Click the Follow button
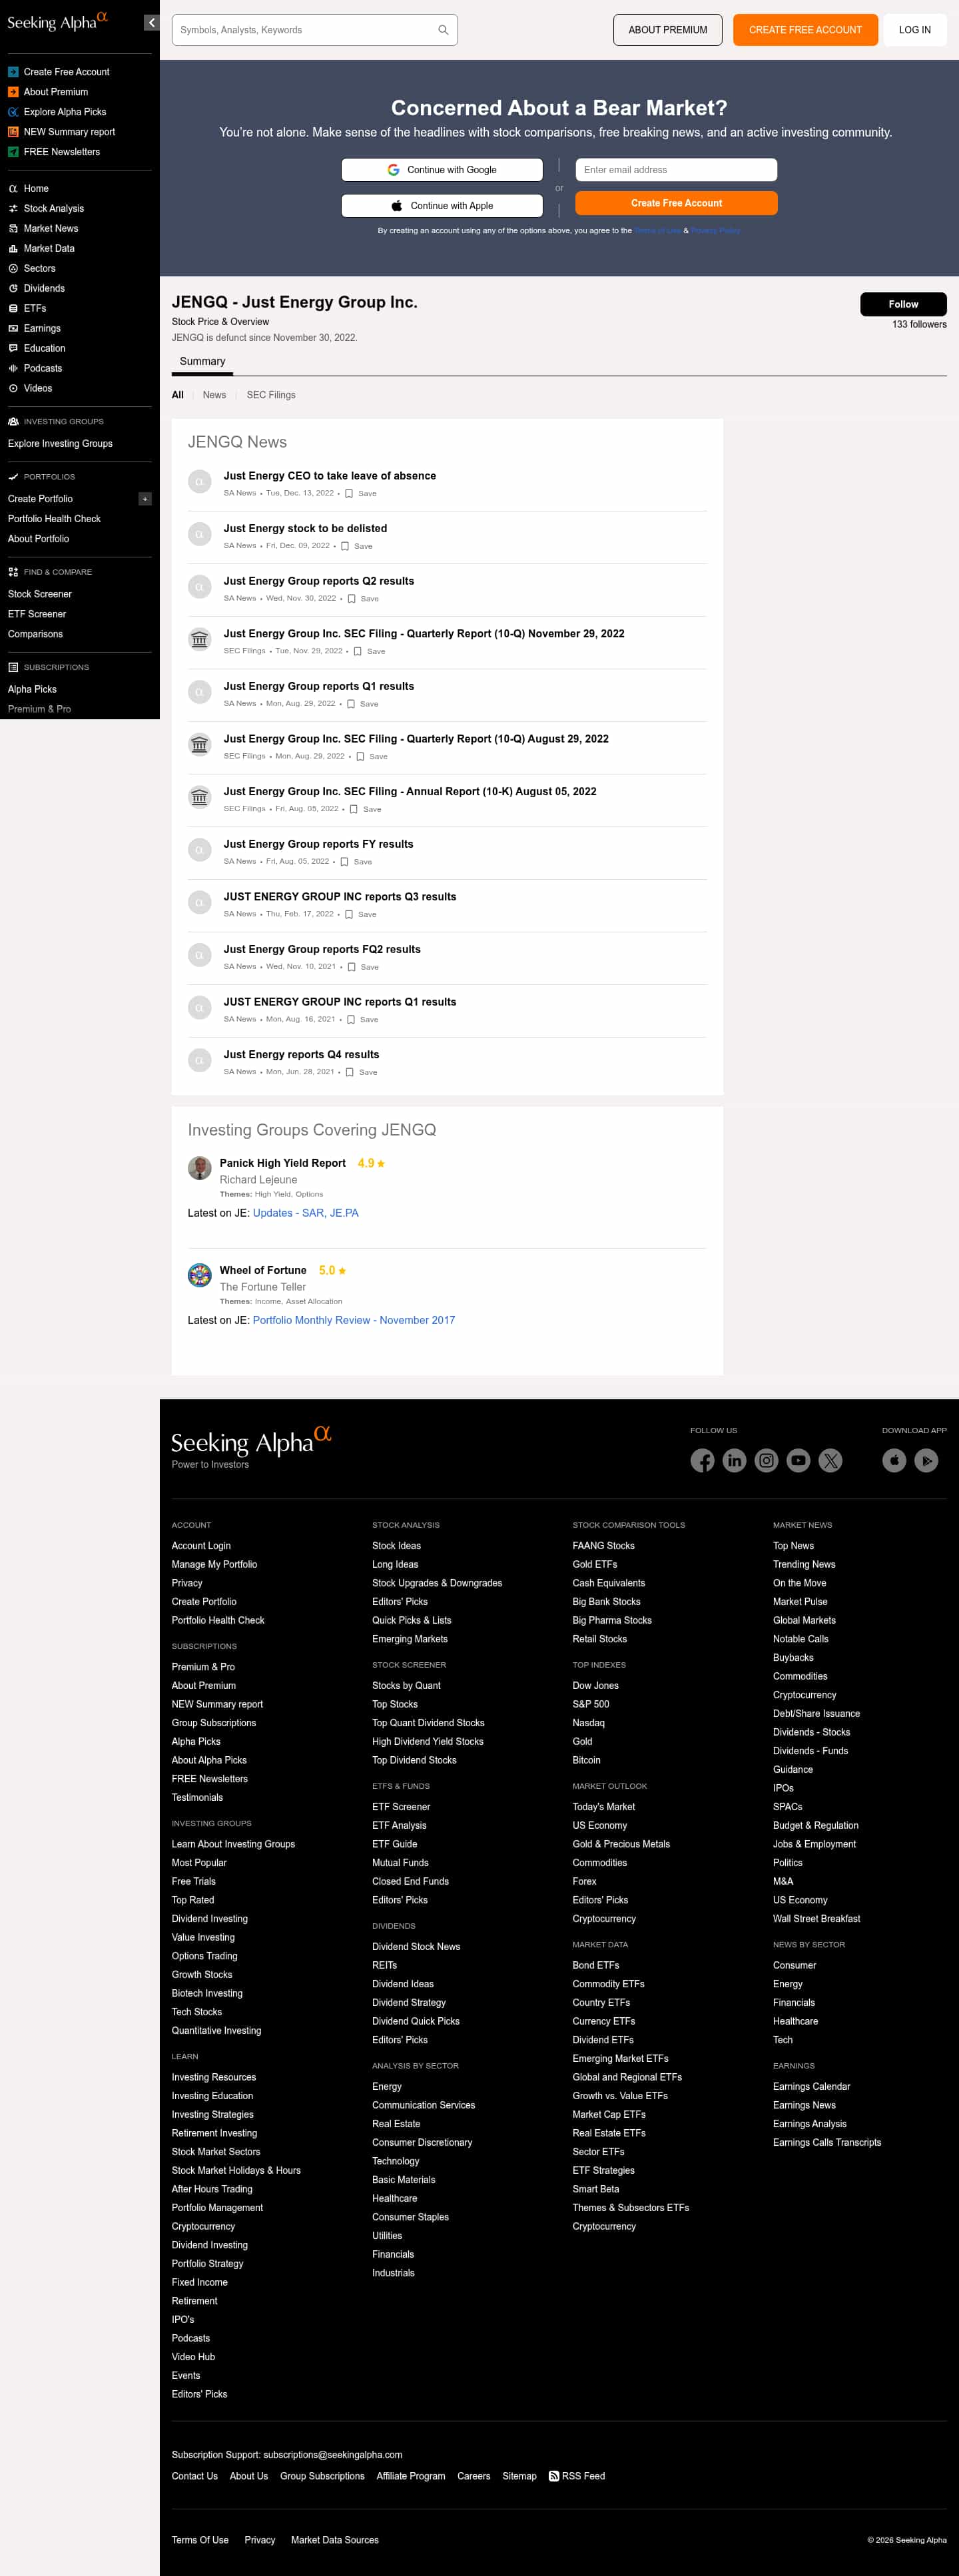This screenshot has width=959, height=2576. click(x=902, y=304)
